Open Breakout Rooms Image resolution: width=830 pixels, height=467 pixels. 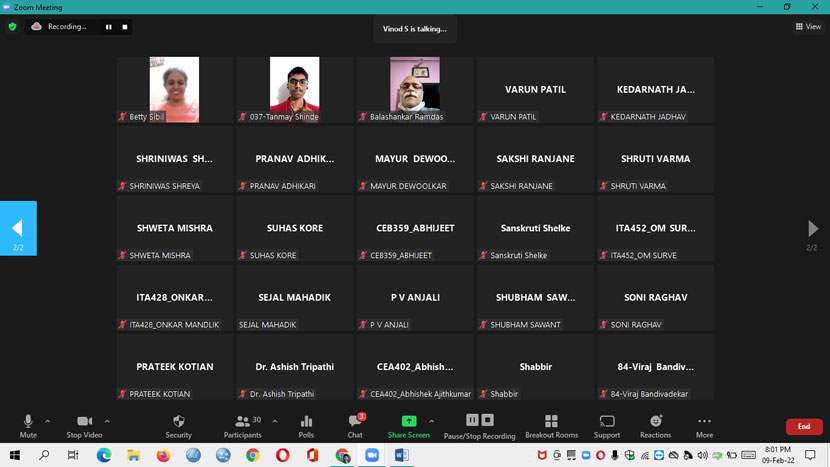point(551,426)
